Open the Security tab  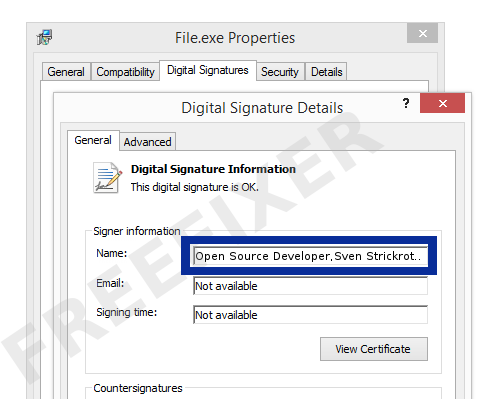pos(280,72)
